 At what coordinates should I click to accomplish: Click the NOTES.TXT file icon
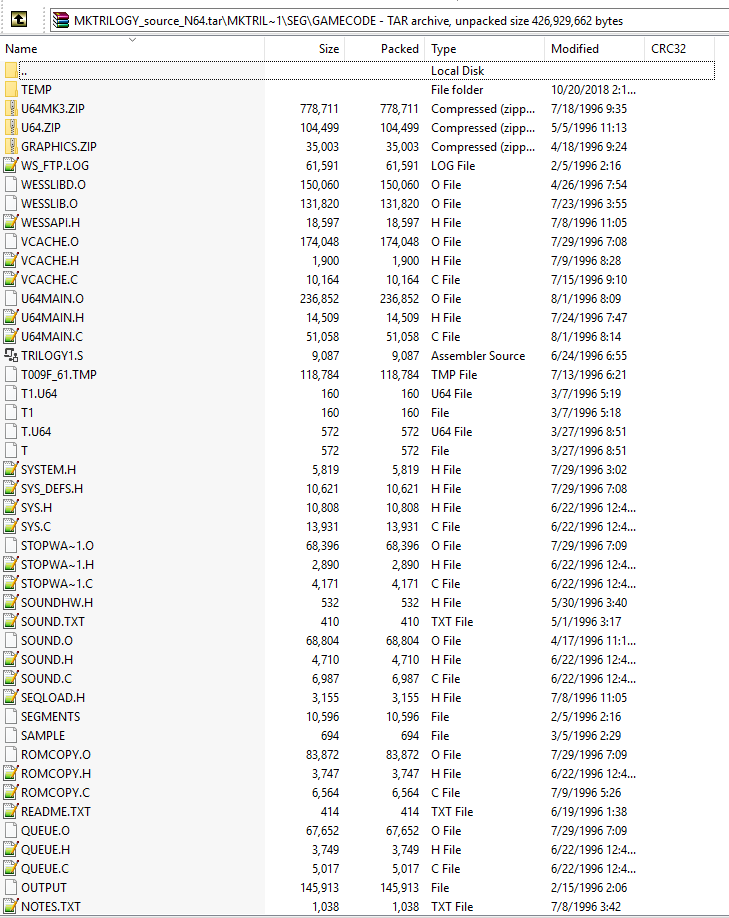[11, 906]
